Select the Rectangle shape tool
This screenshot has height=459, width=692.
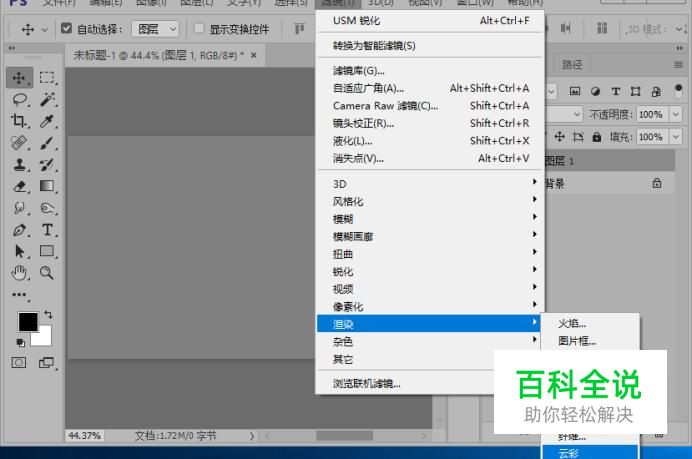pos(47,251)
